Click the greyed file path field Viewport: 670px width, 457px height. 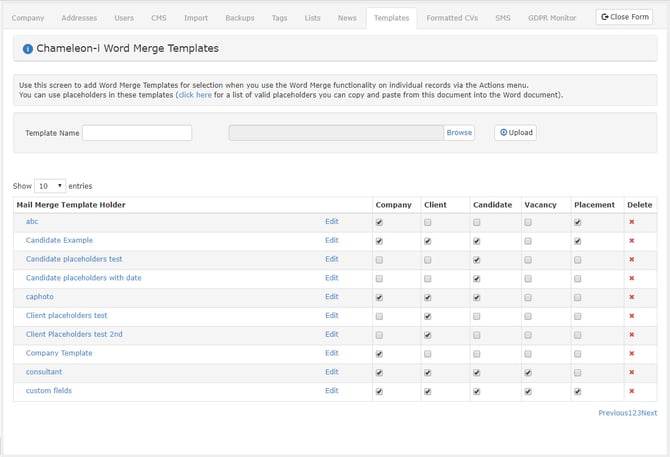point(336,133)
